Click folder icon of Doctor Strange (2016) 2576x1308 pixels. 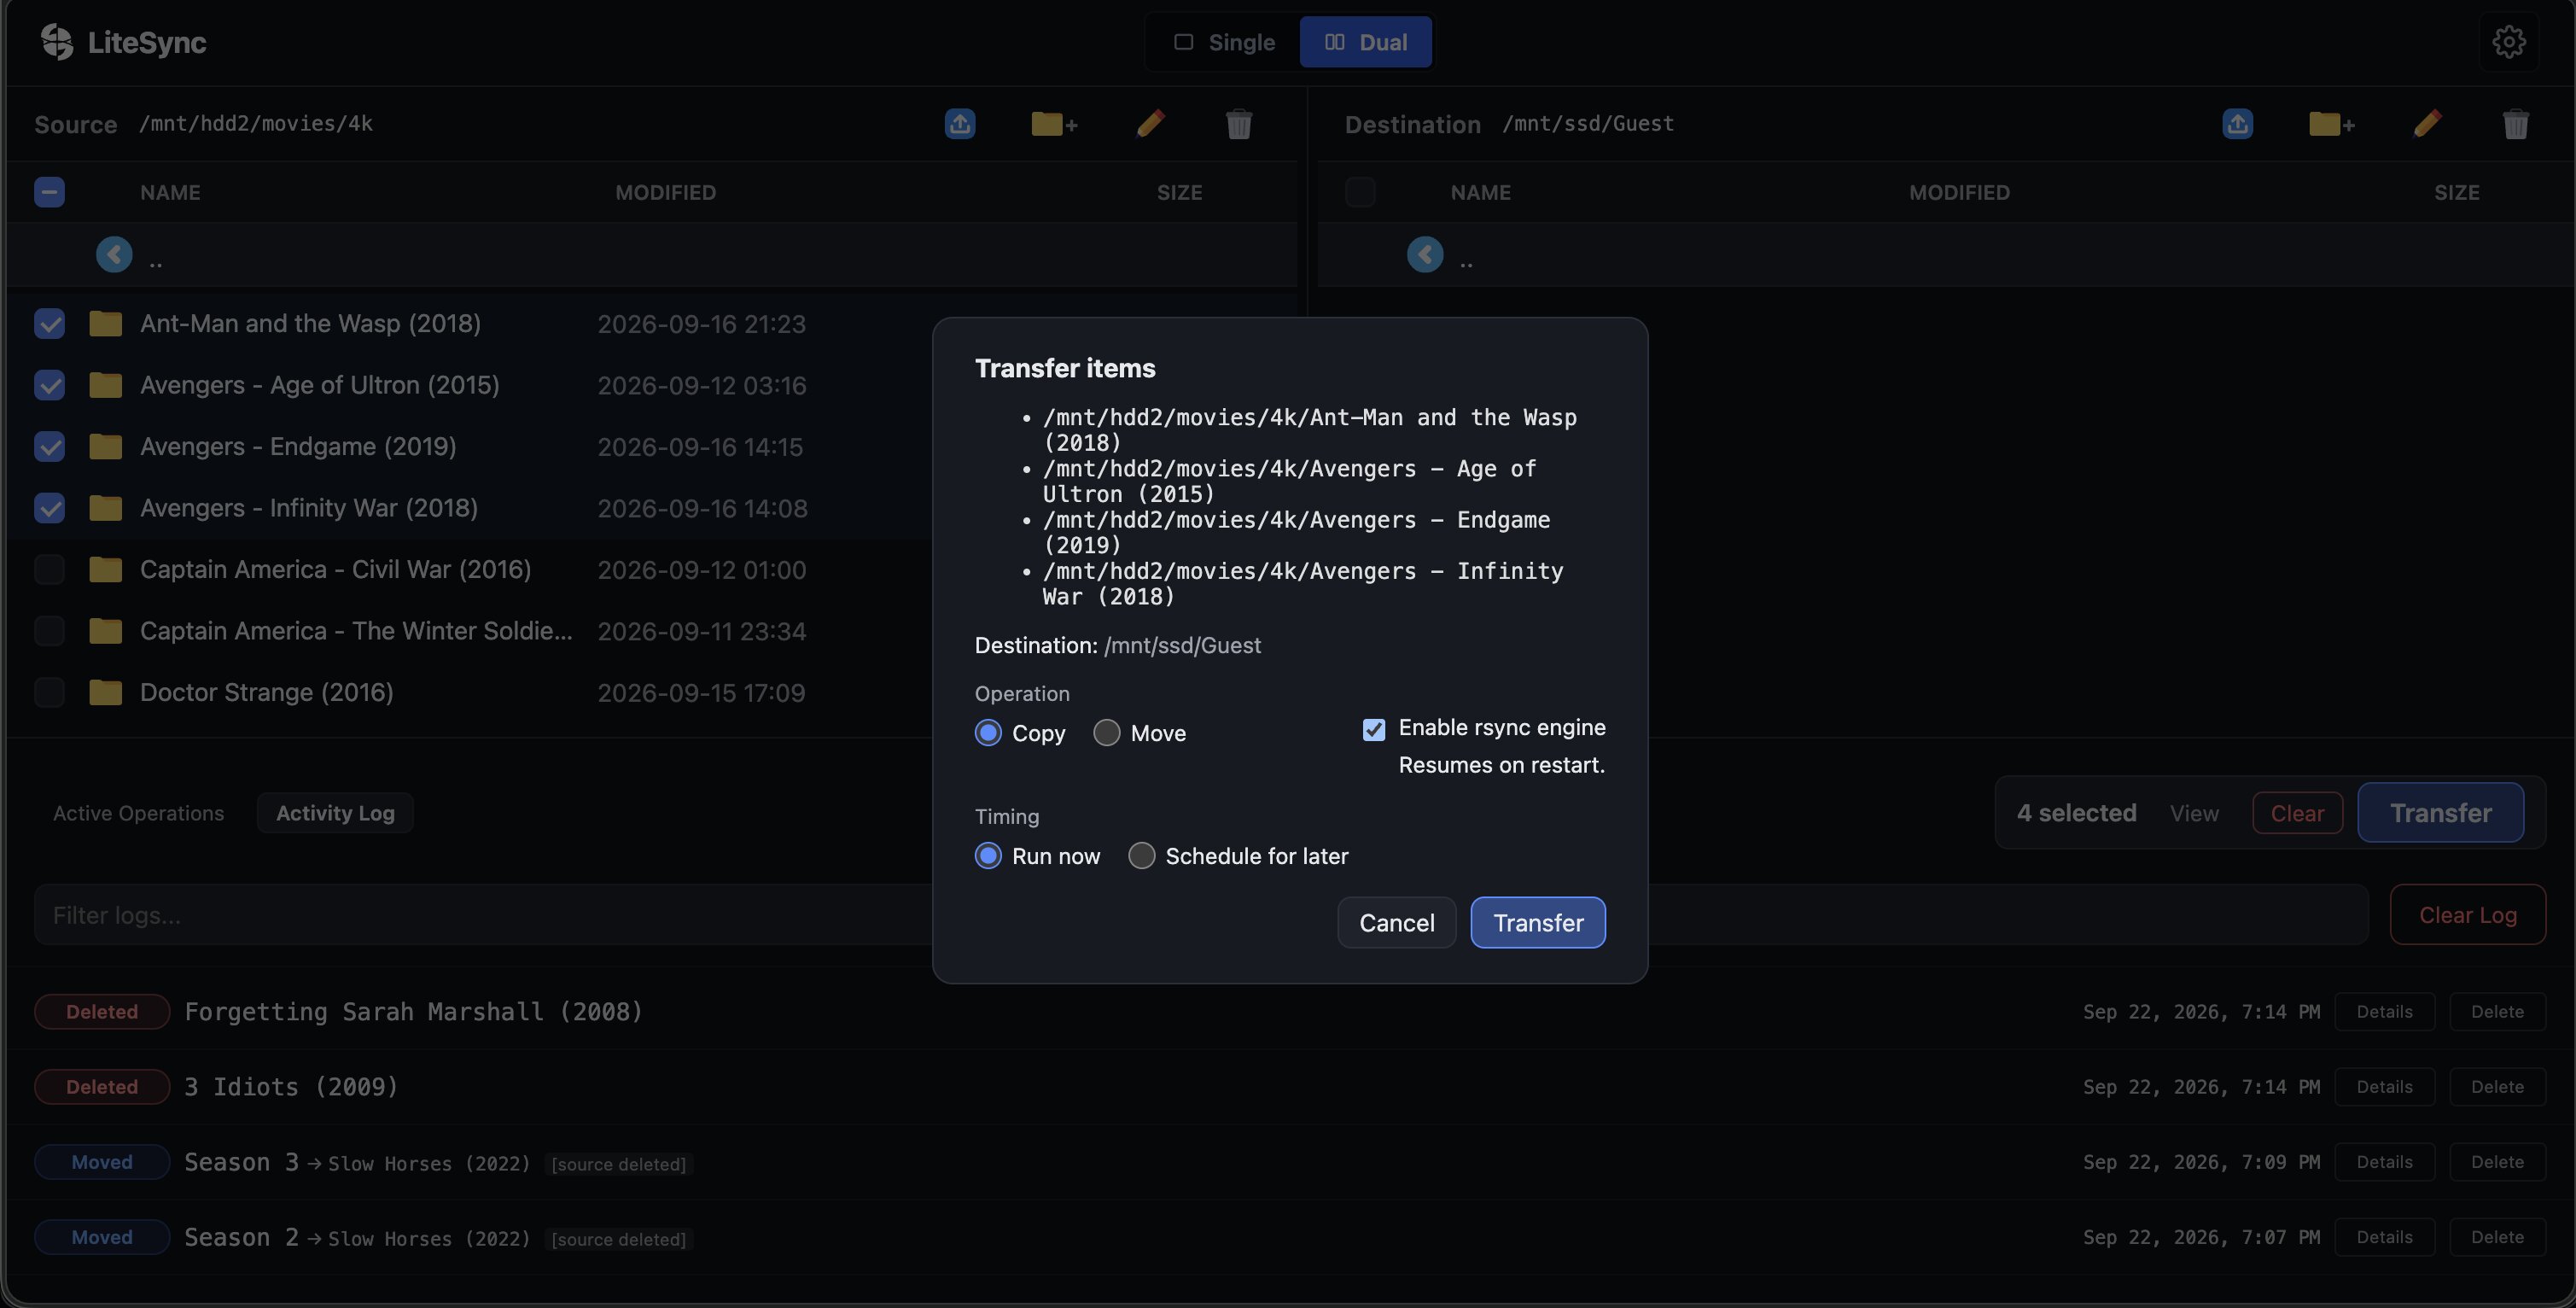[105, 693]
